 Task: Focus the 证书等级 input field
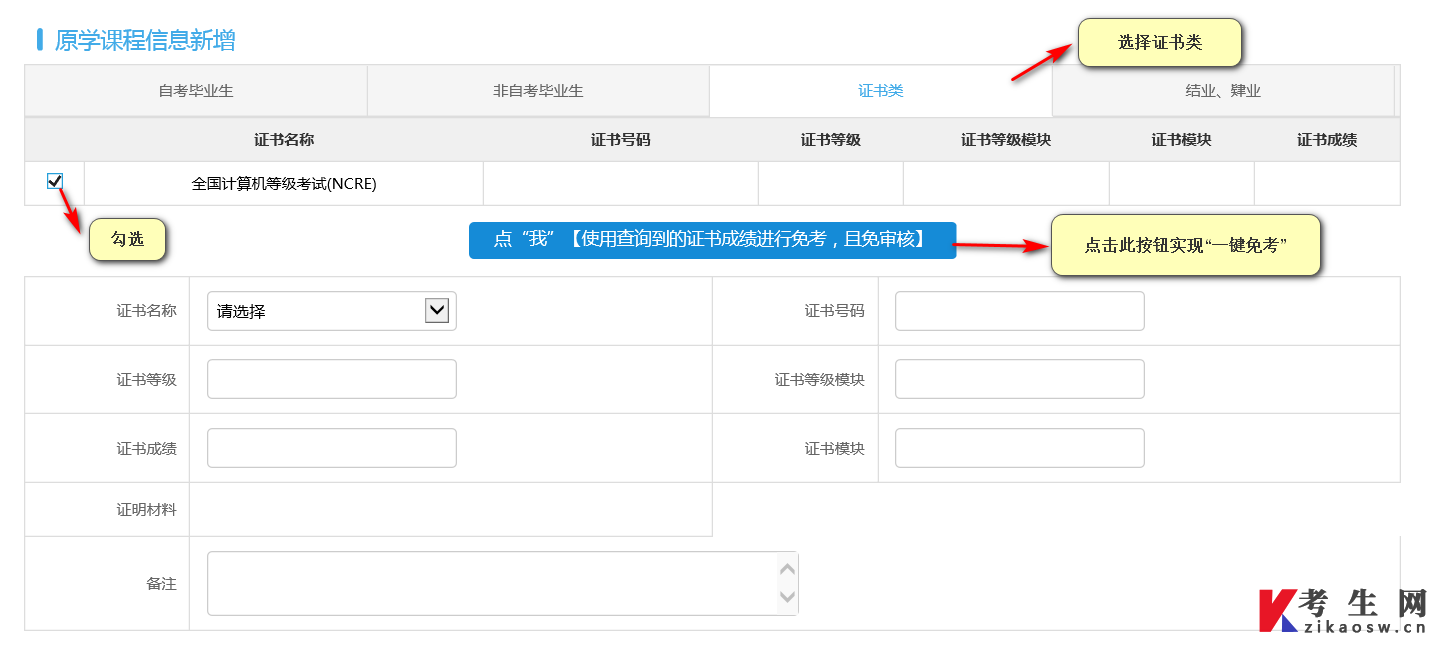tap(332, 379)
